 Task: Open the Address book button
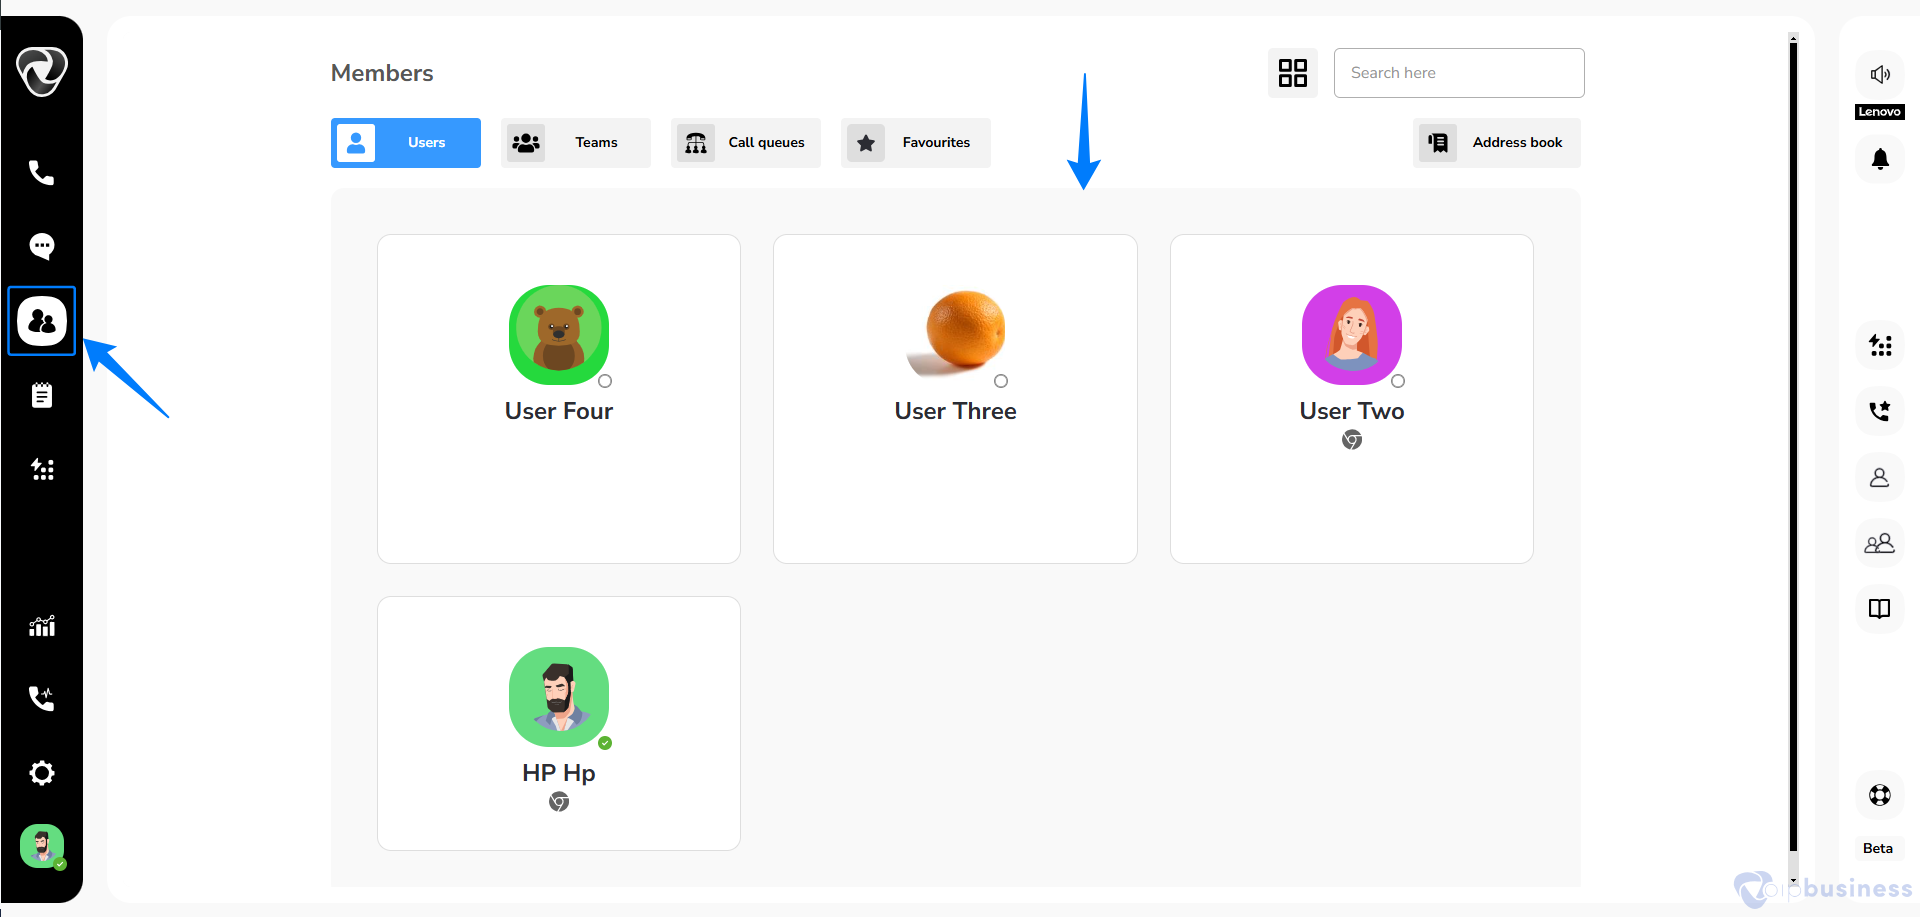1497,143
